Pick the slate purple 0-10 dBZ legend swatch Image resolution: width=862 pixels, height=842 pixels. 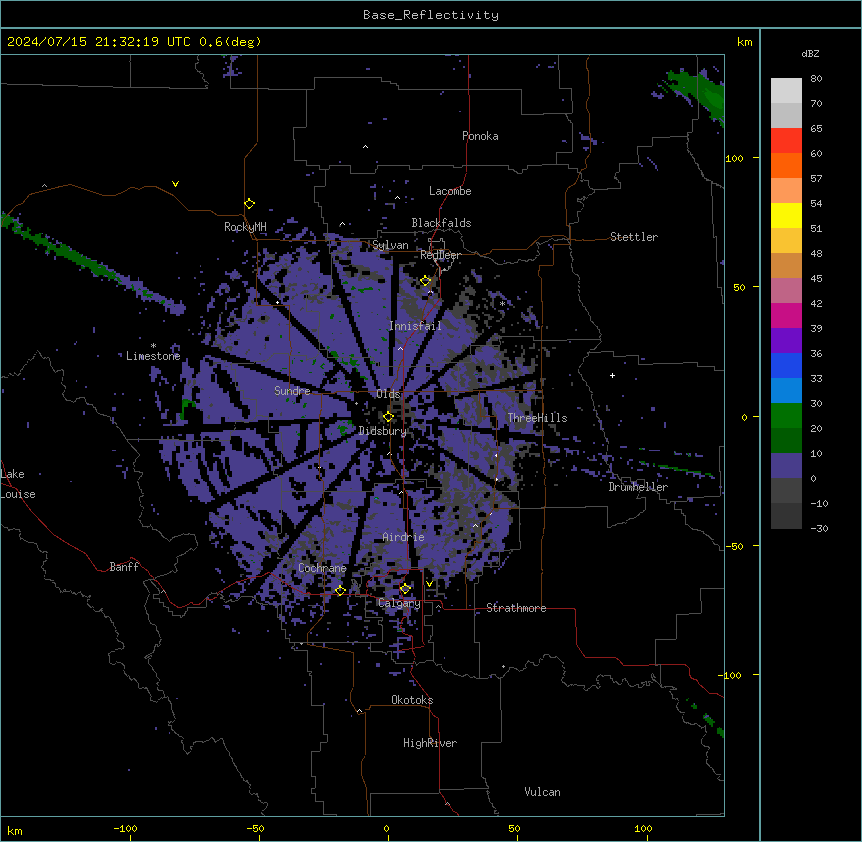(786, 466)
